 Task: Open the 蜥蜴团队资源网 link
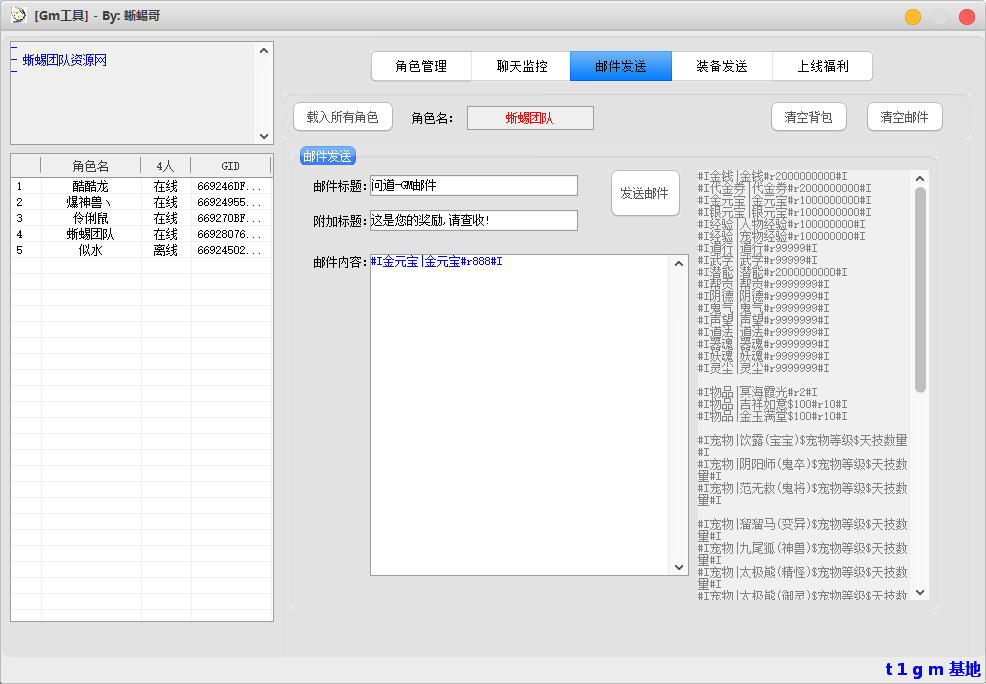click(x=65, y=60)
